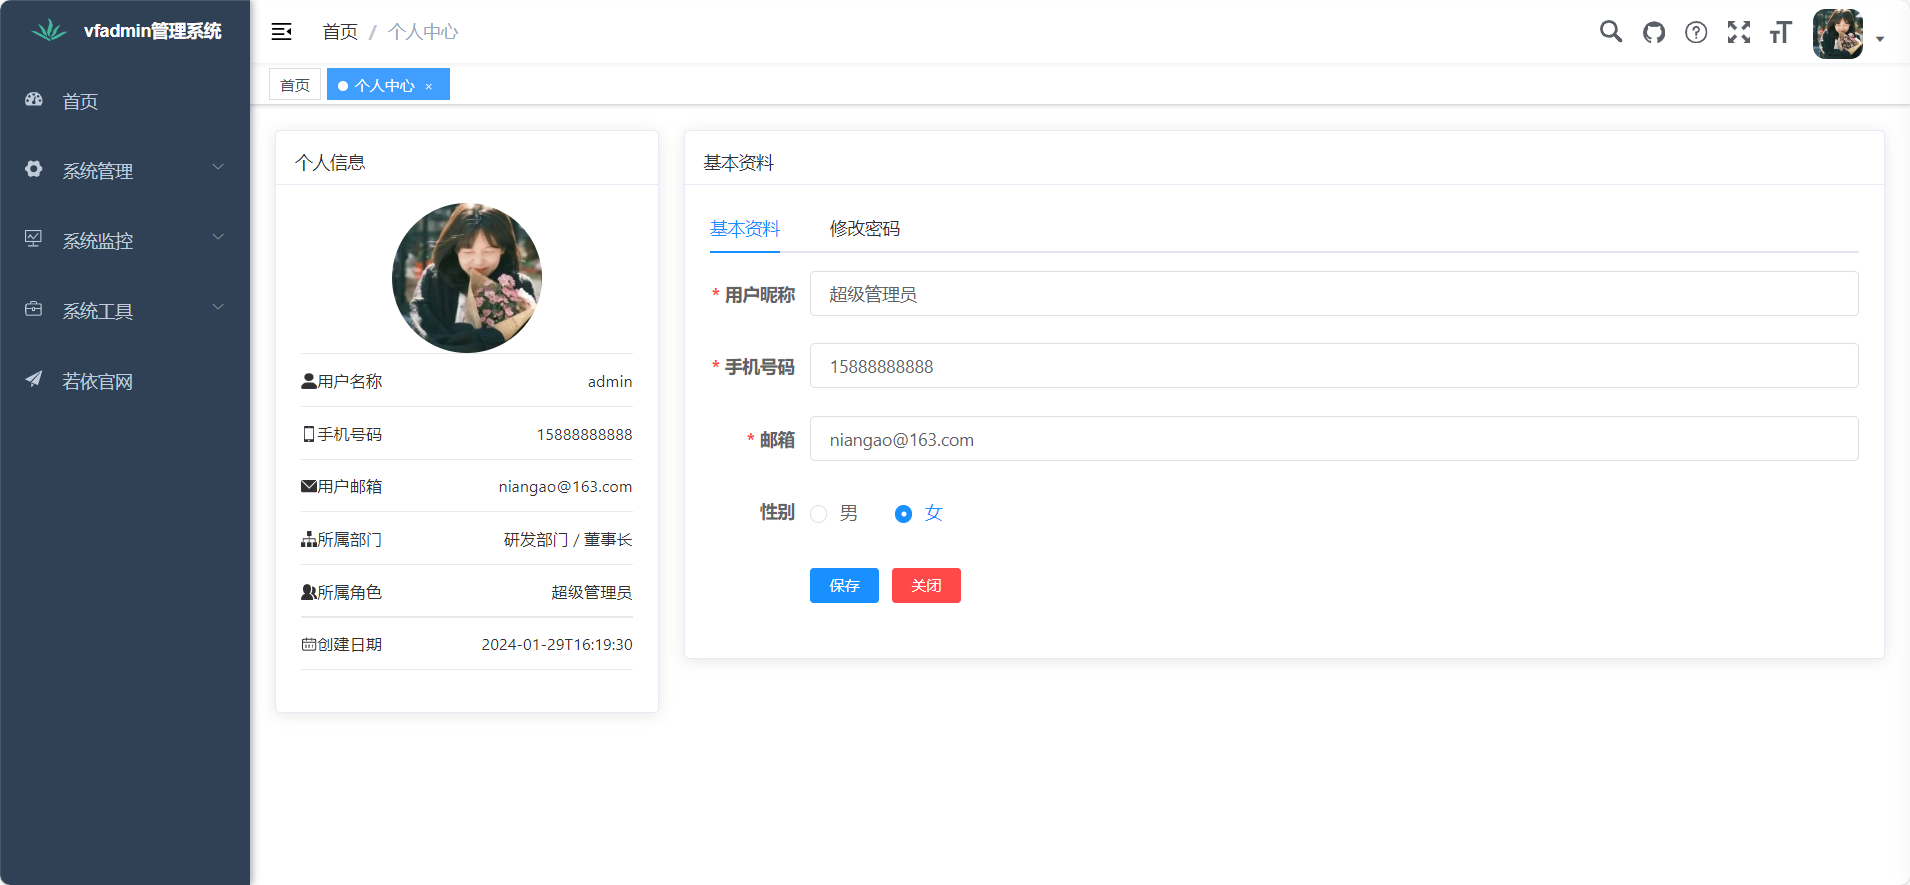This screenshot has height=885, width=1910.
Task: Expand the 系统监控 sidebar menu
Action: [125, 241]
